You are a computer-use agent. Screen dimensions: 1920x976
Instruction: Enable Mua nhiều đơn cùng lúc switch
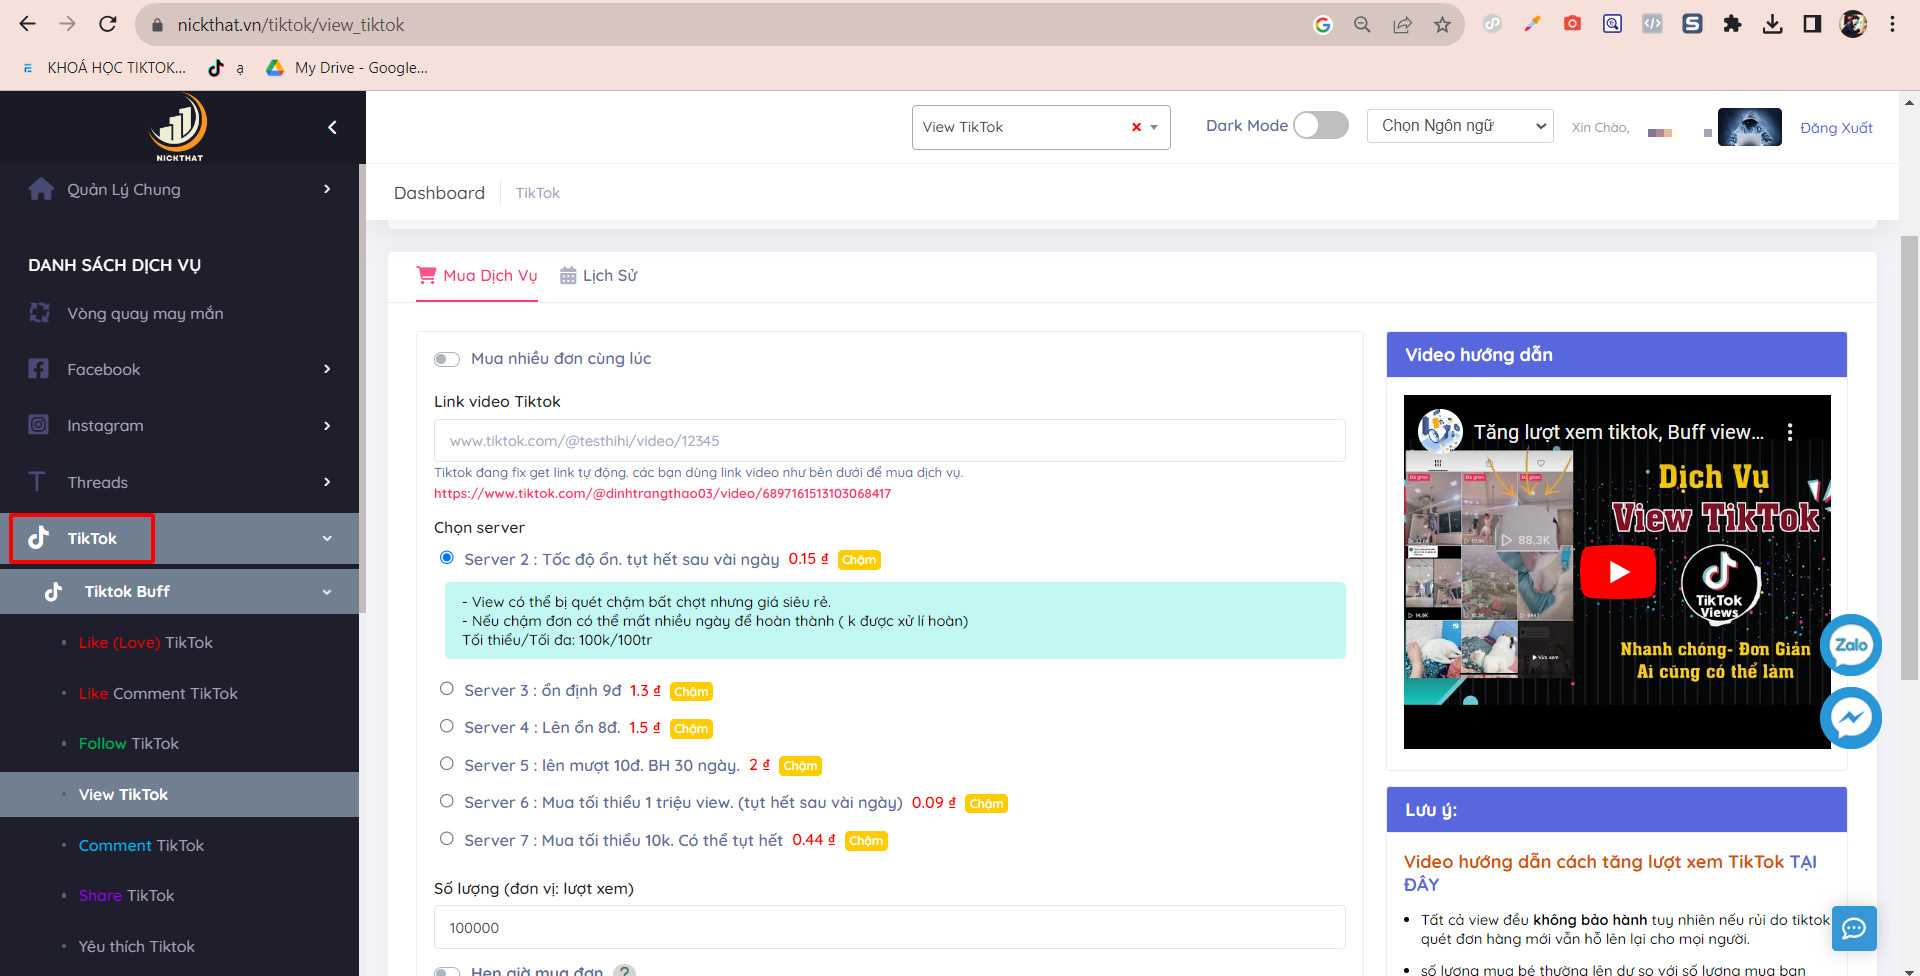(x=447, y=359)
